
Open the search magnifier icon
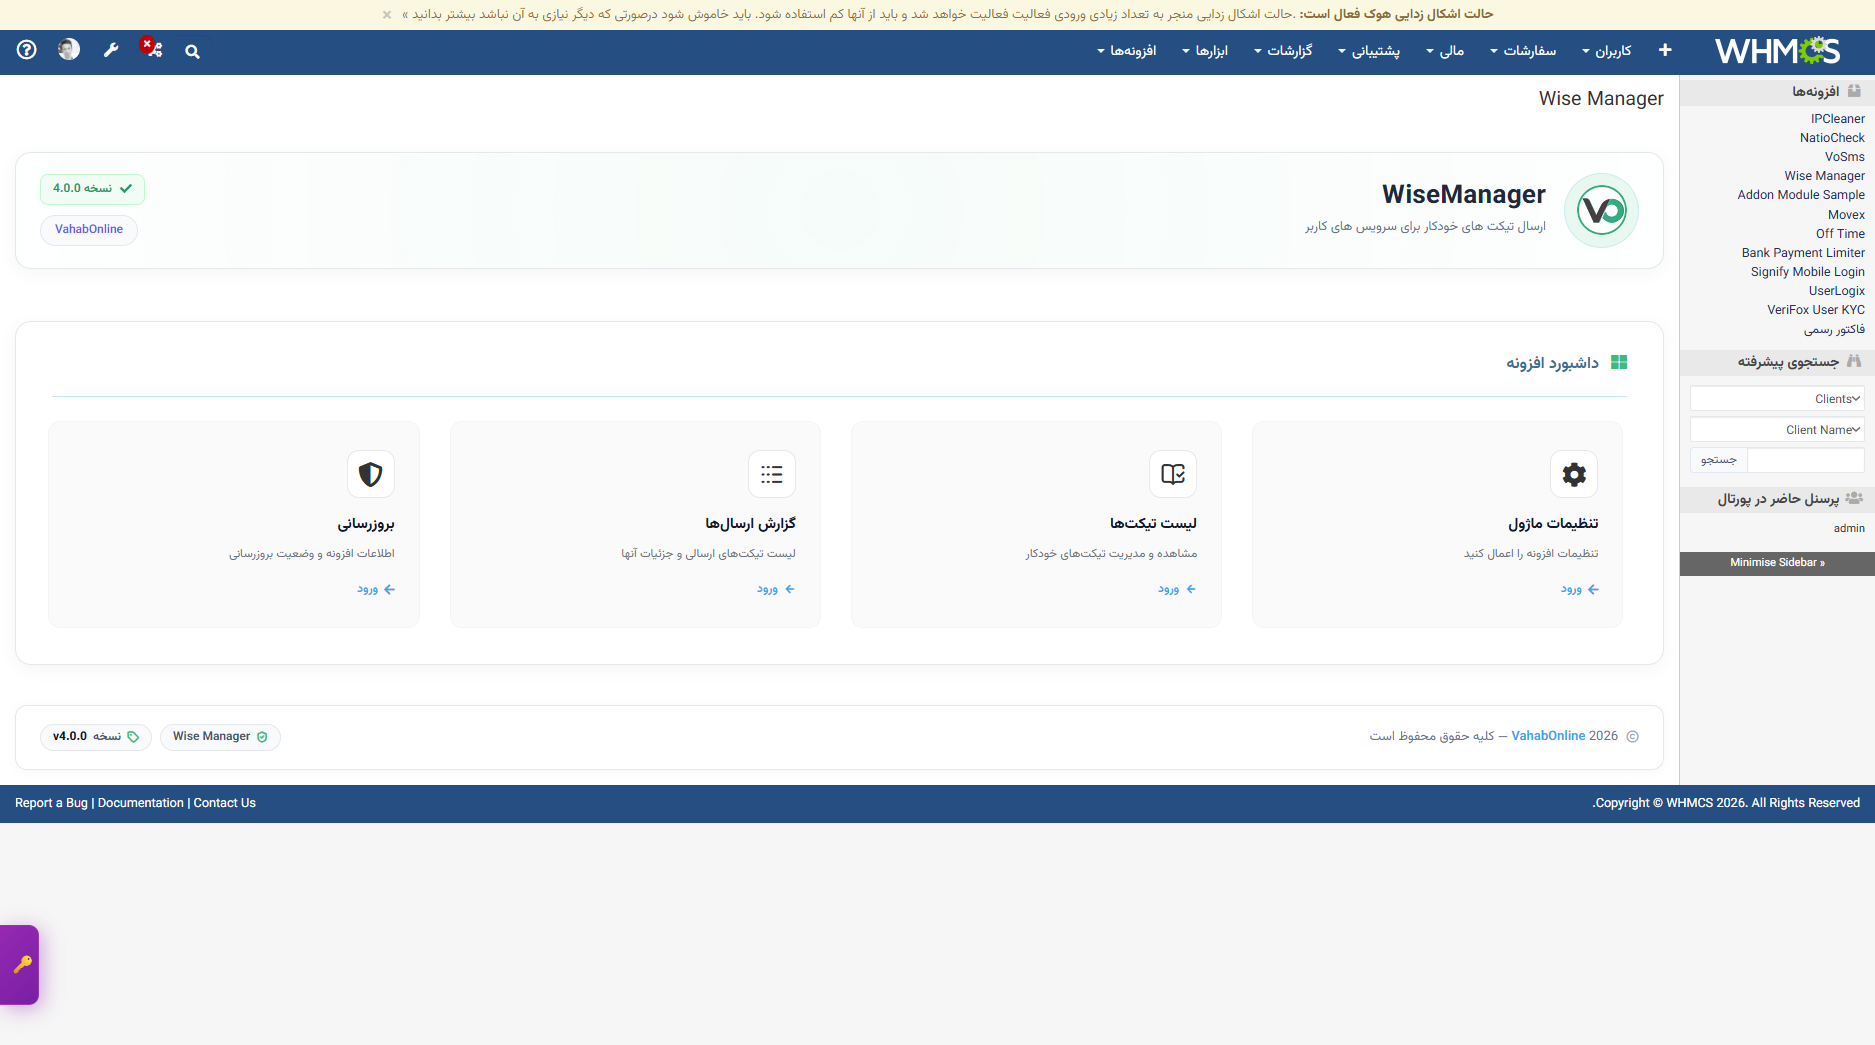tap(192, 51)
